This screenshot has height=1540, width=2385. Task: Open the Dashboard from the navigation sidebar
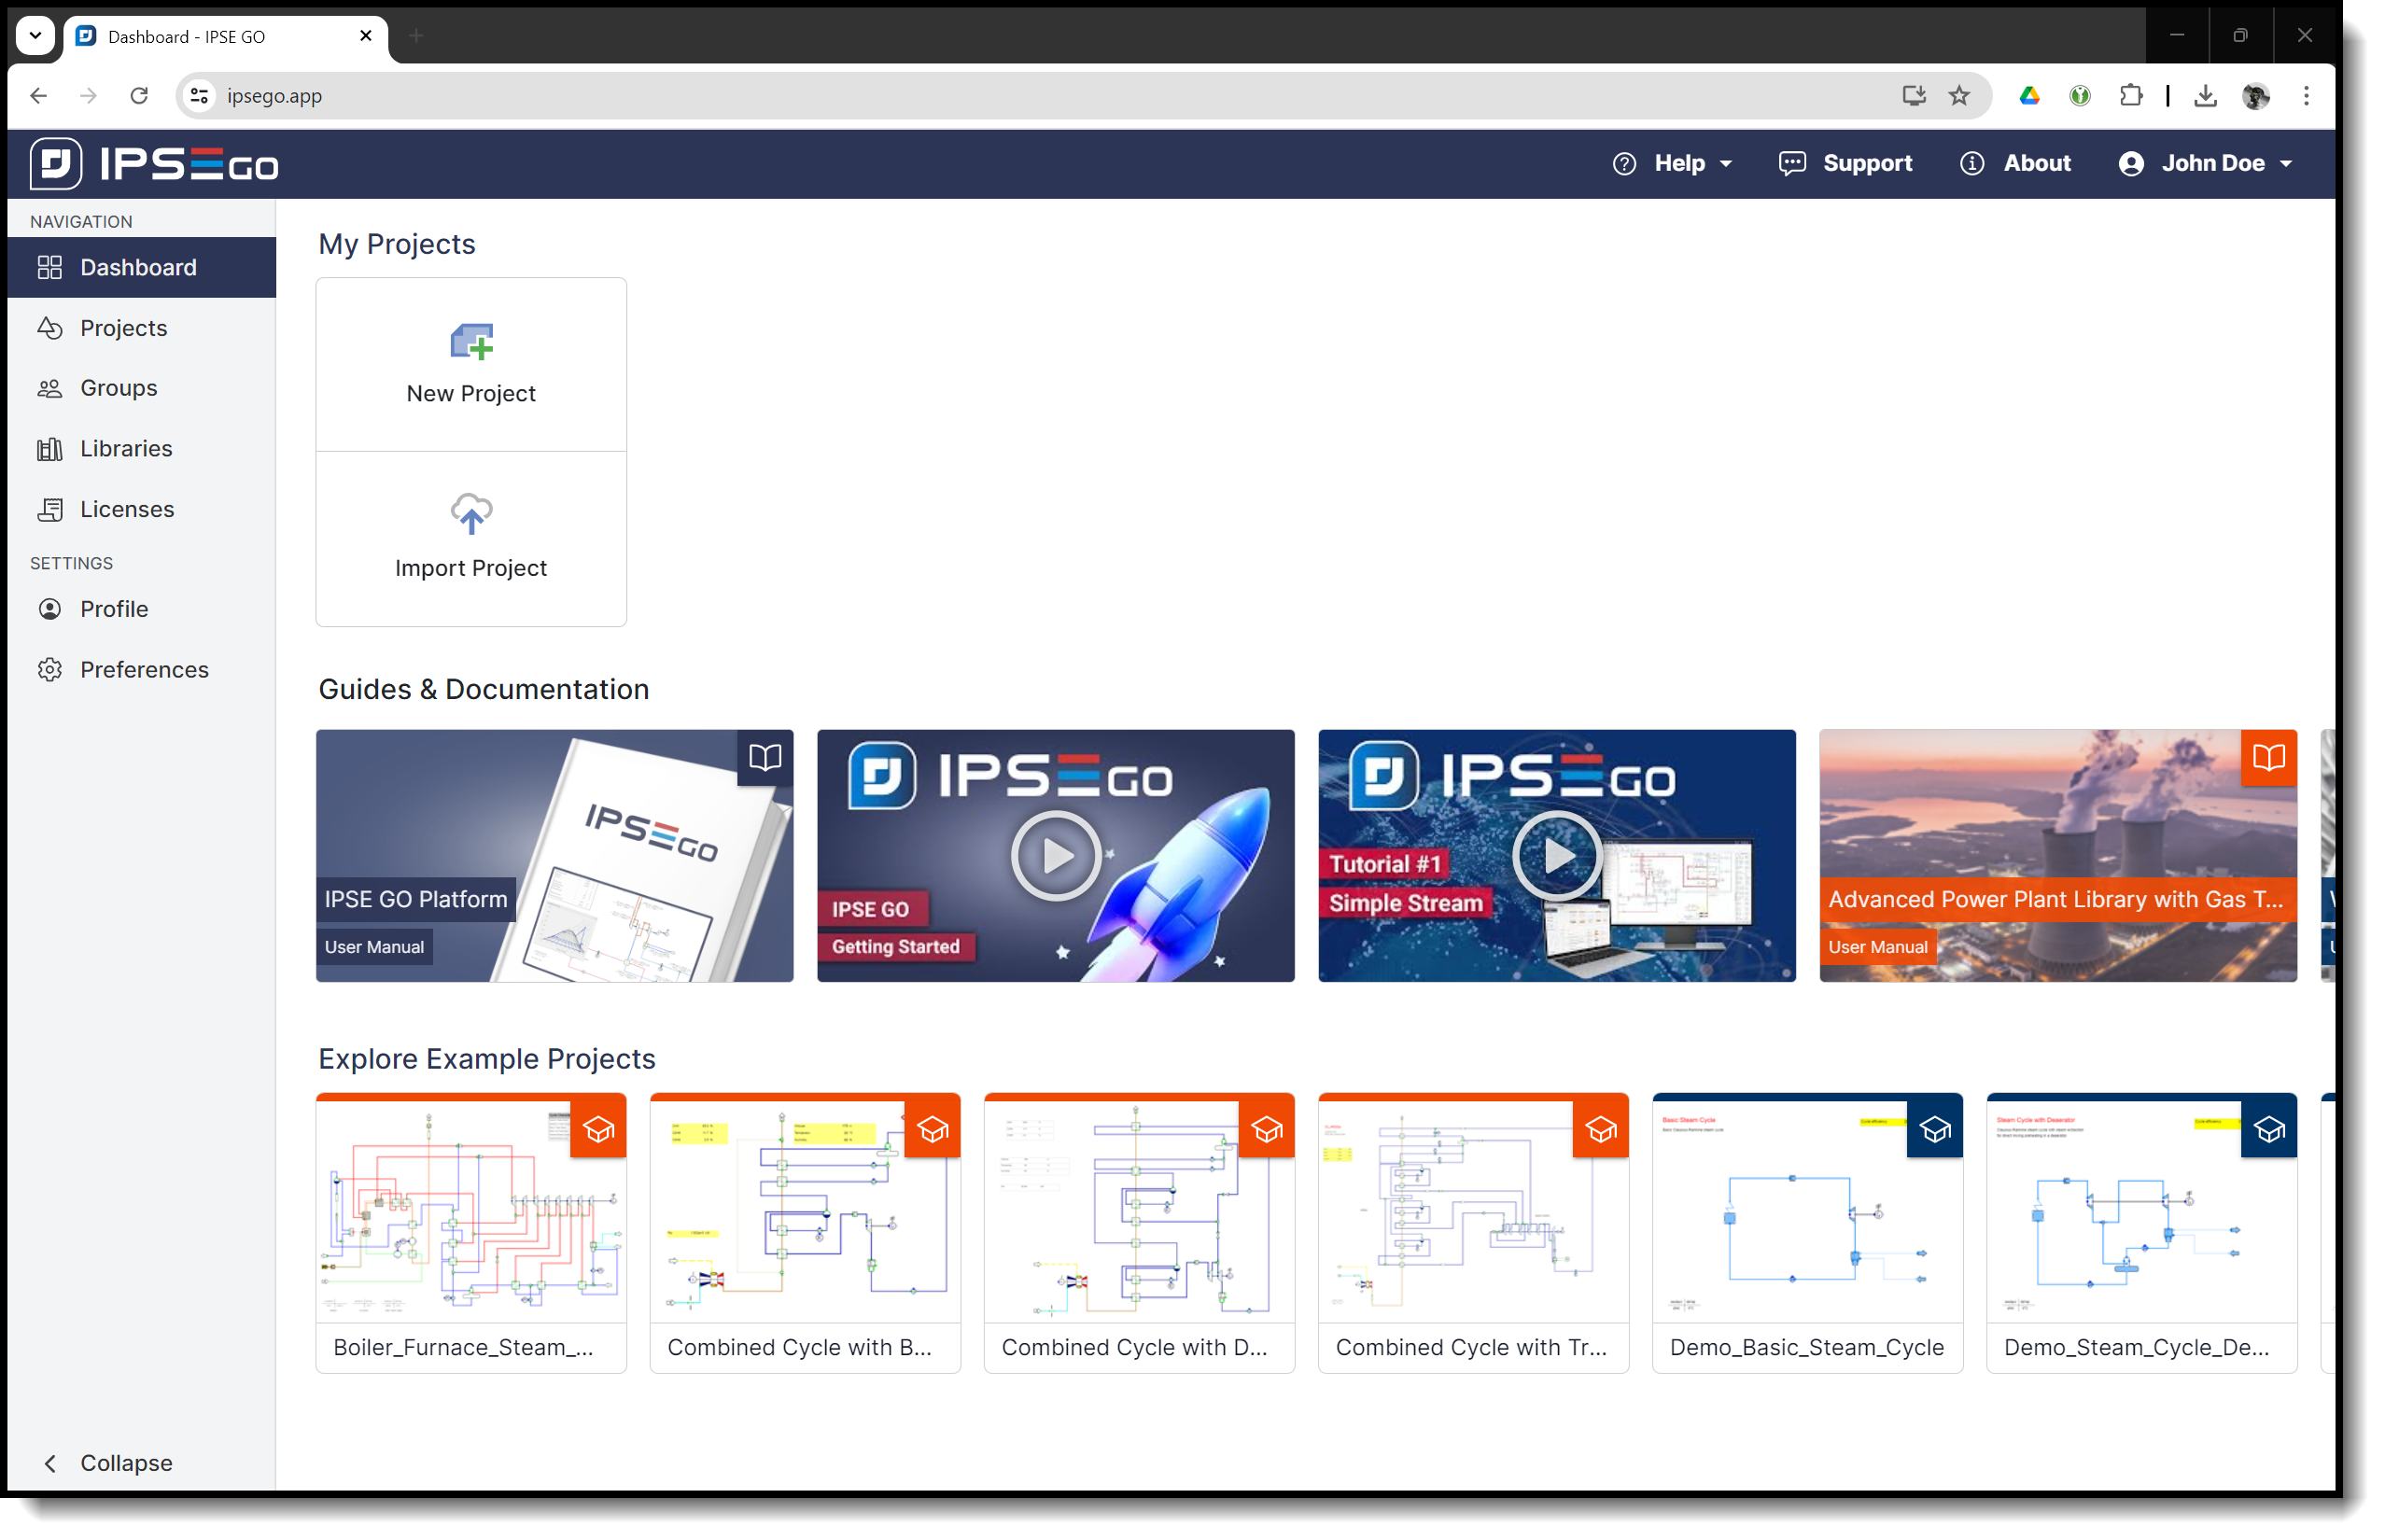point(138,267)
